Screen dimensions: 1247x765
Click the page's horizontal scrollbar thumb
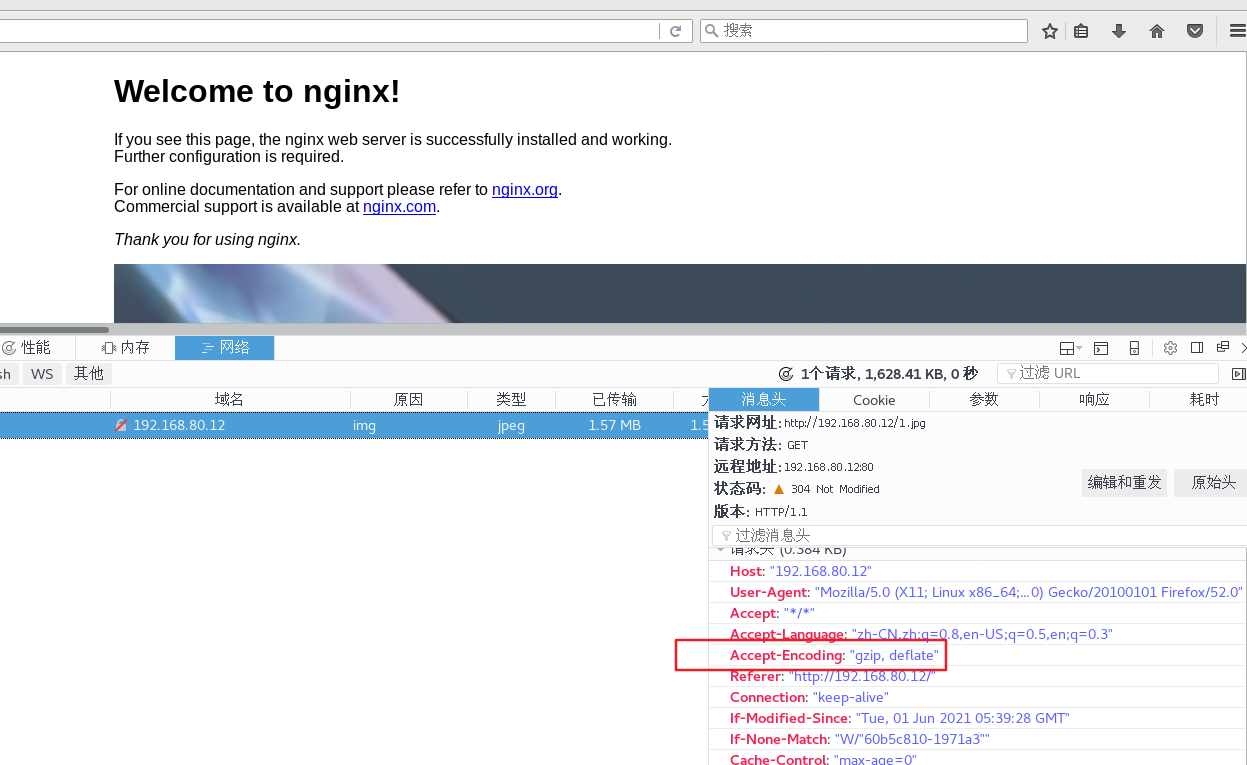click(54, 329)
